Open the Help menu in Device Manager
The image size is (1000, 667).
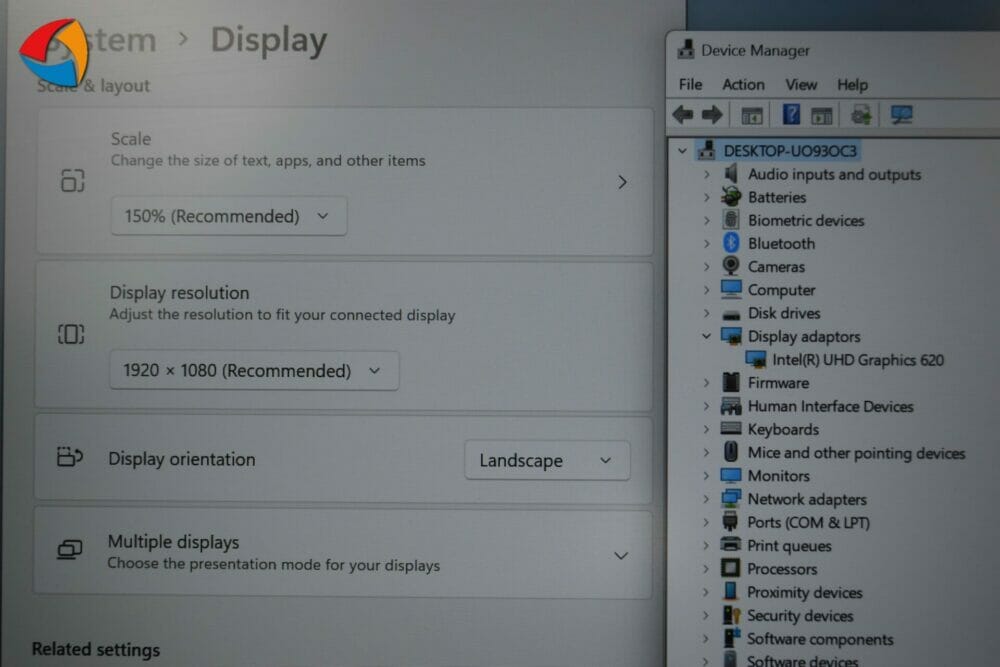tap(852, 84)
